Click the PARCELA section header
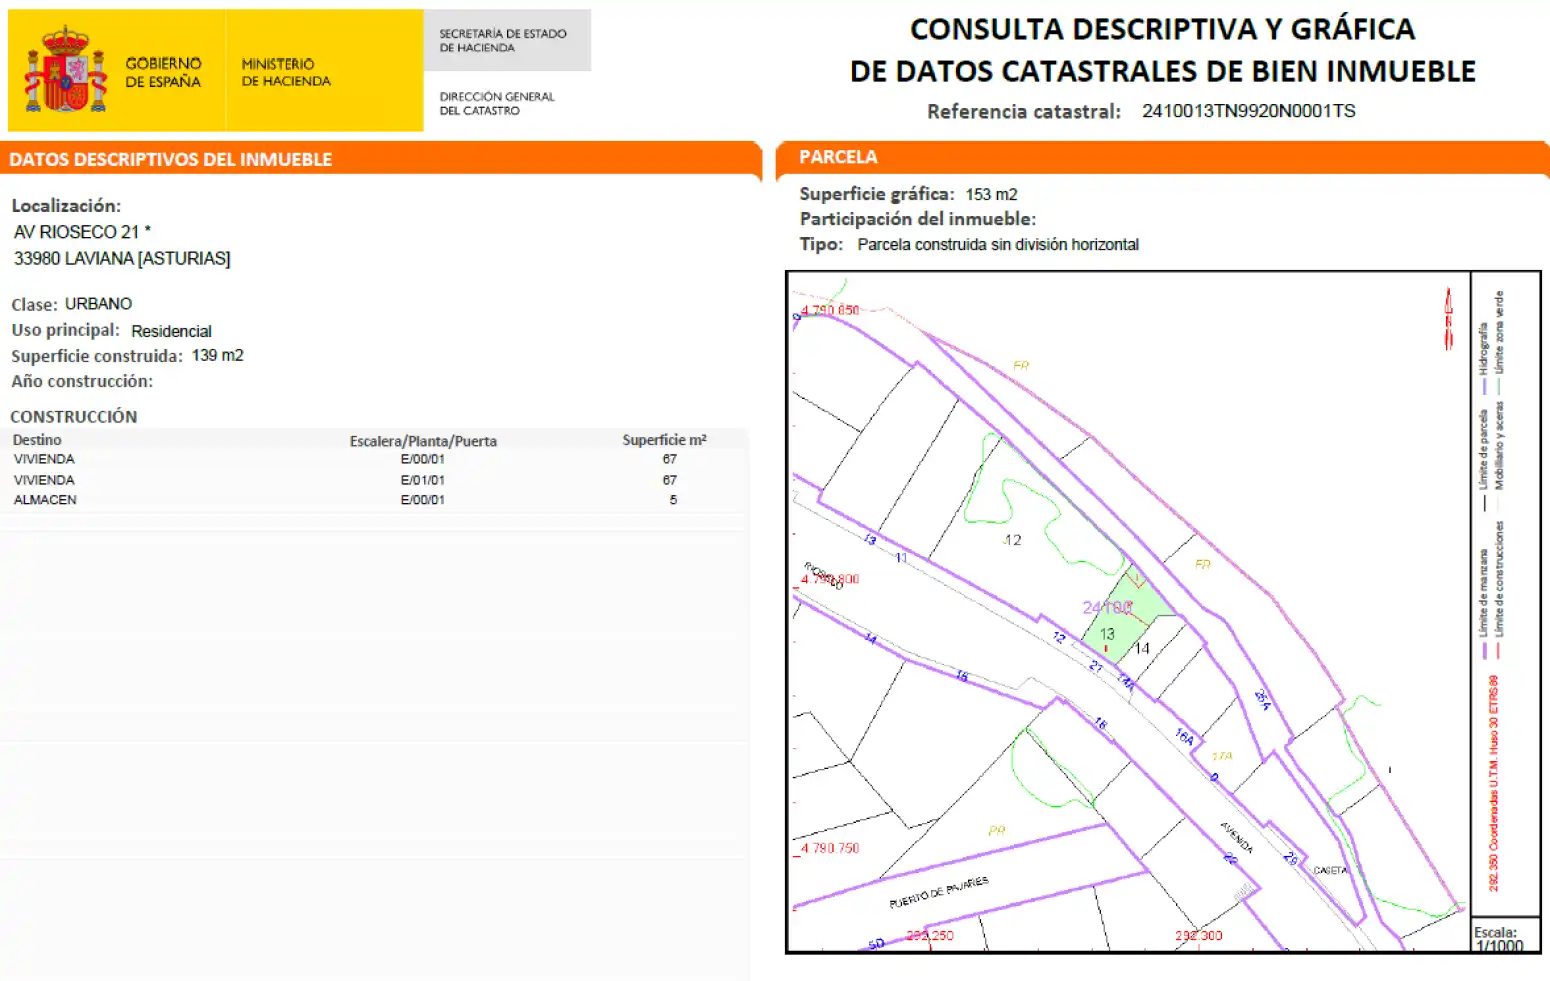1550x981 pixels. tap(838, 157)
